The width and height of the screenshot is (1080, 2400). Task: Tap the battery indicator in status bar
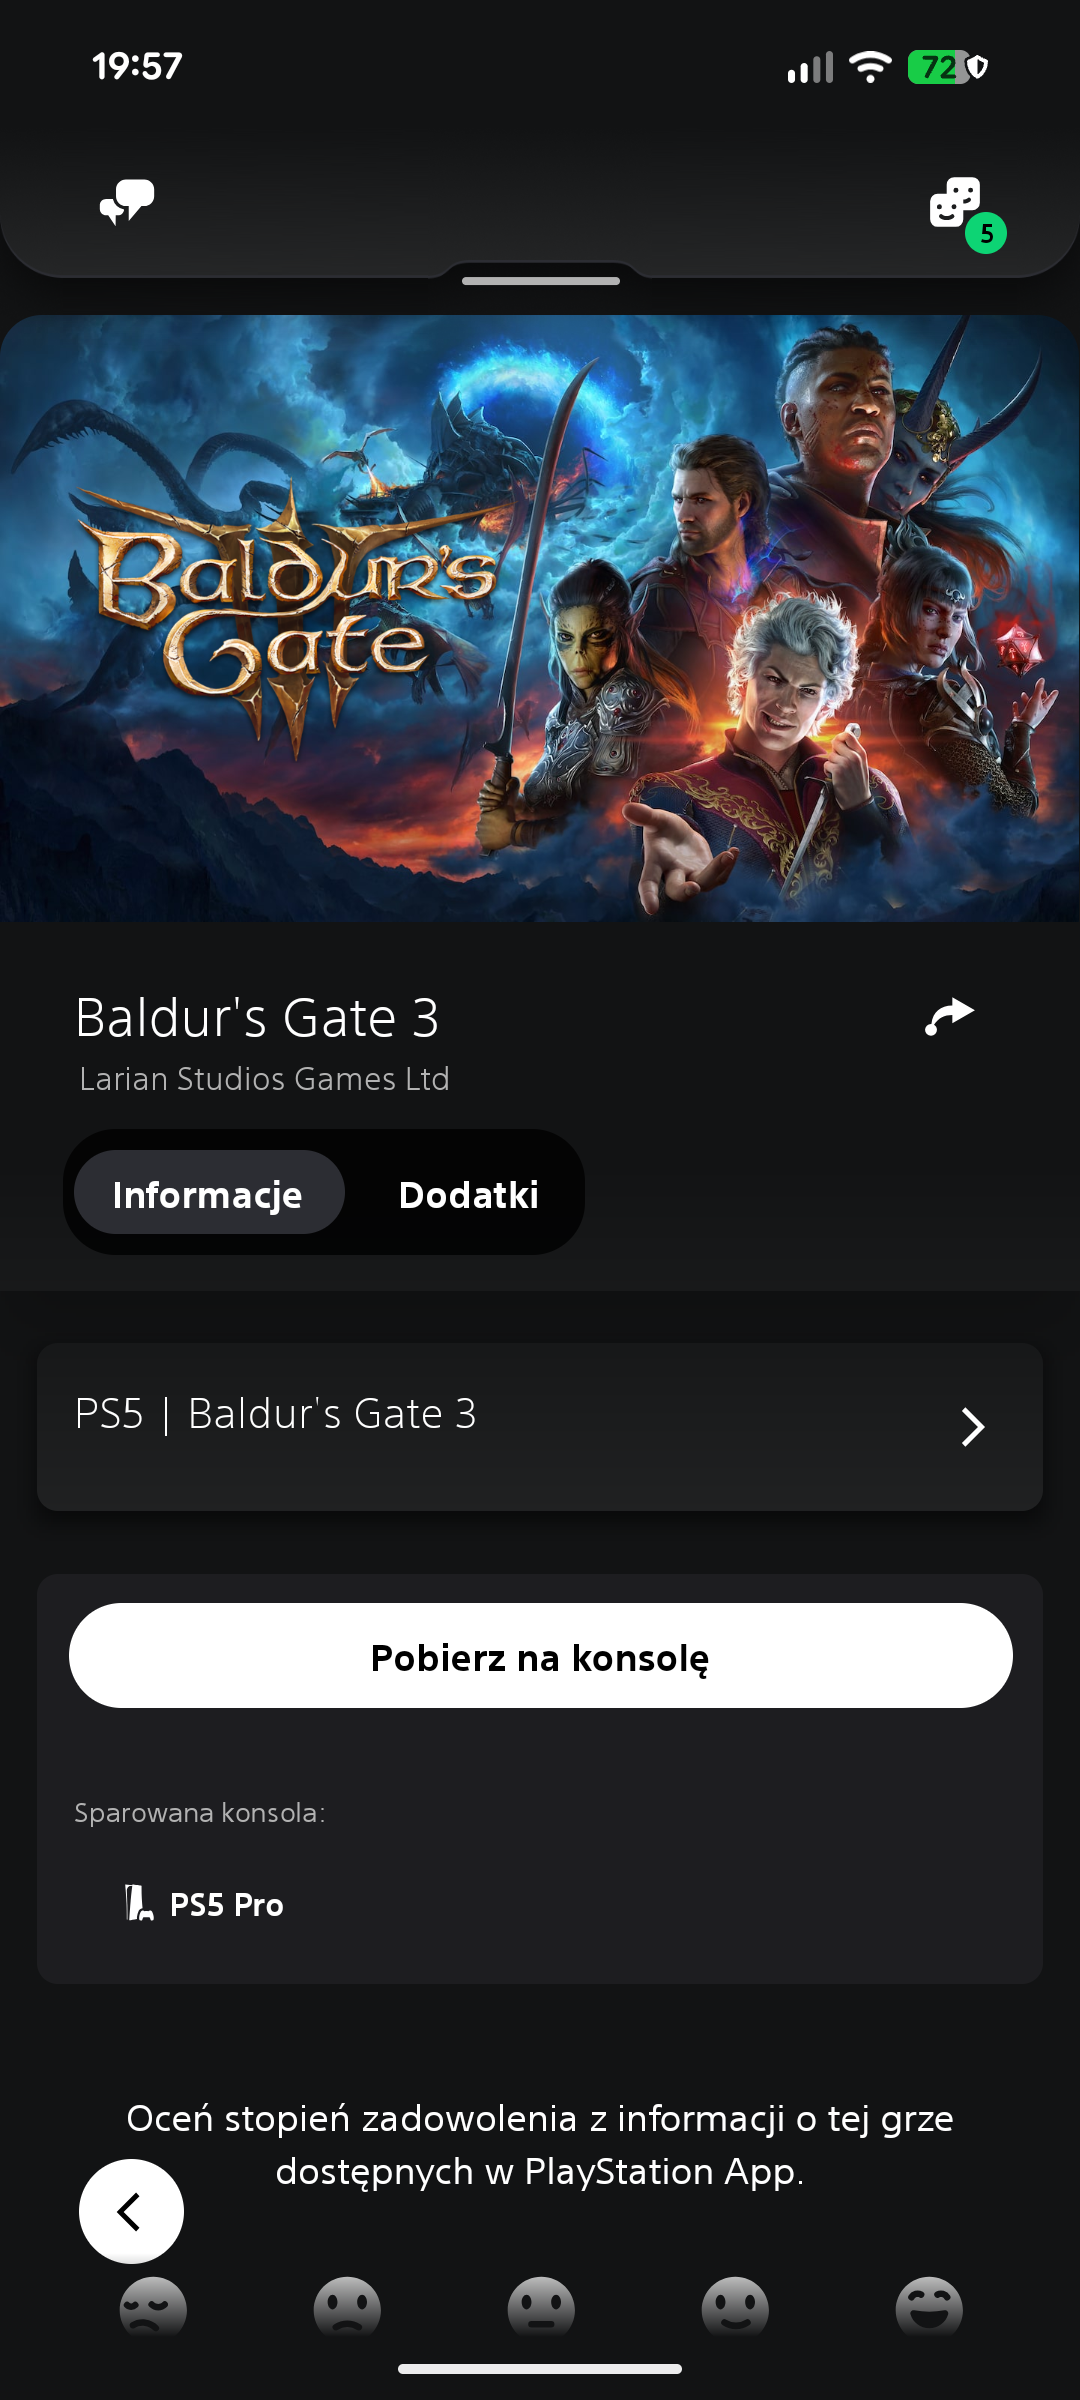click(938, 67)
